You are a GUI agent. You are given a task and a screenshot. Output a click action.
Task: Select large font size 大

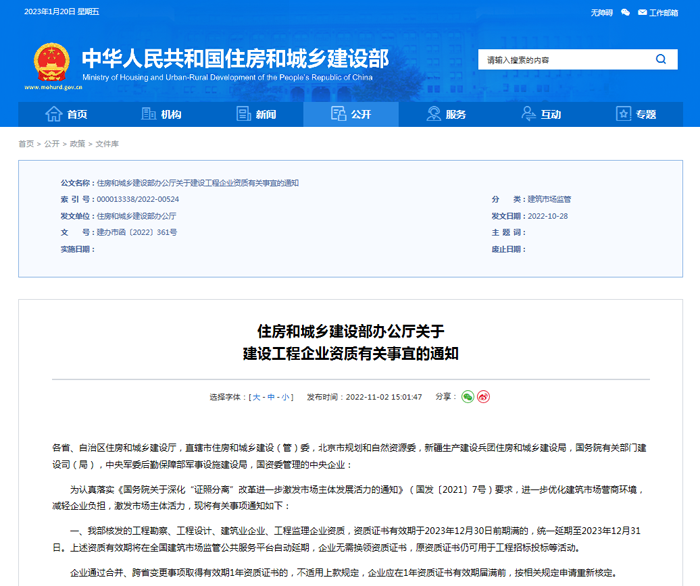[257, 397]
